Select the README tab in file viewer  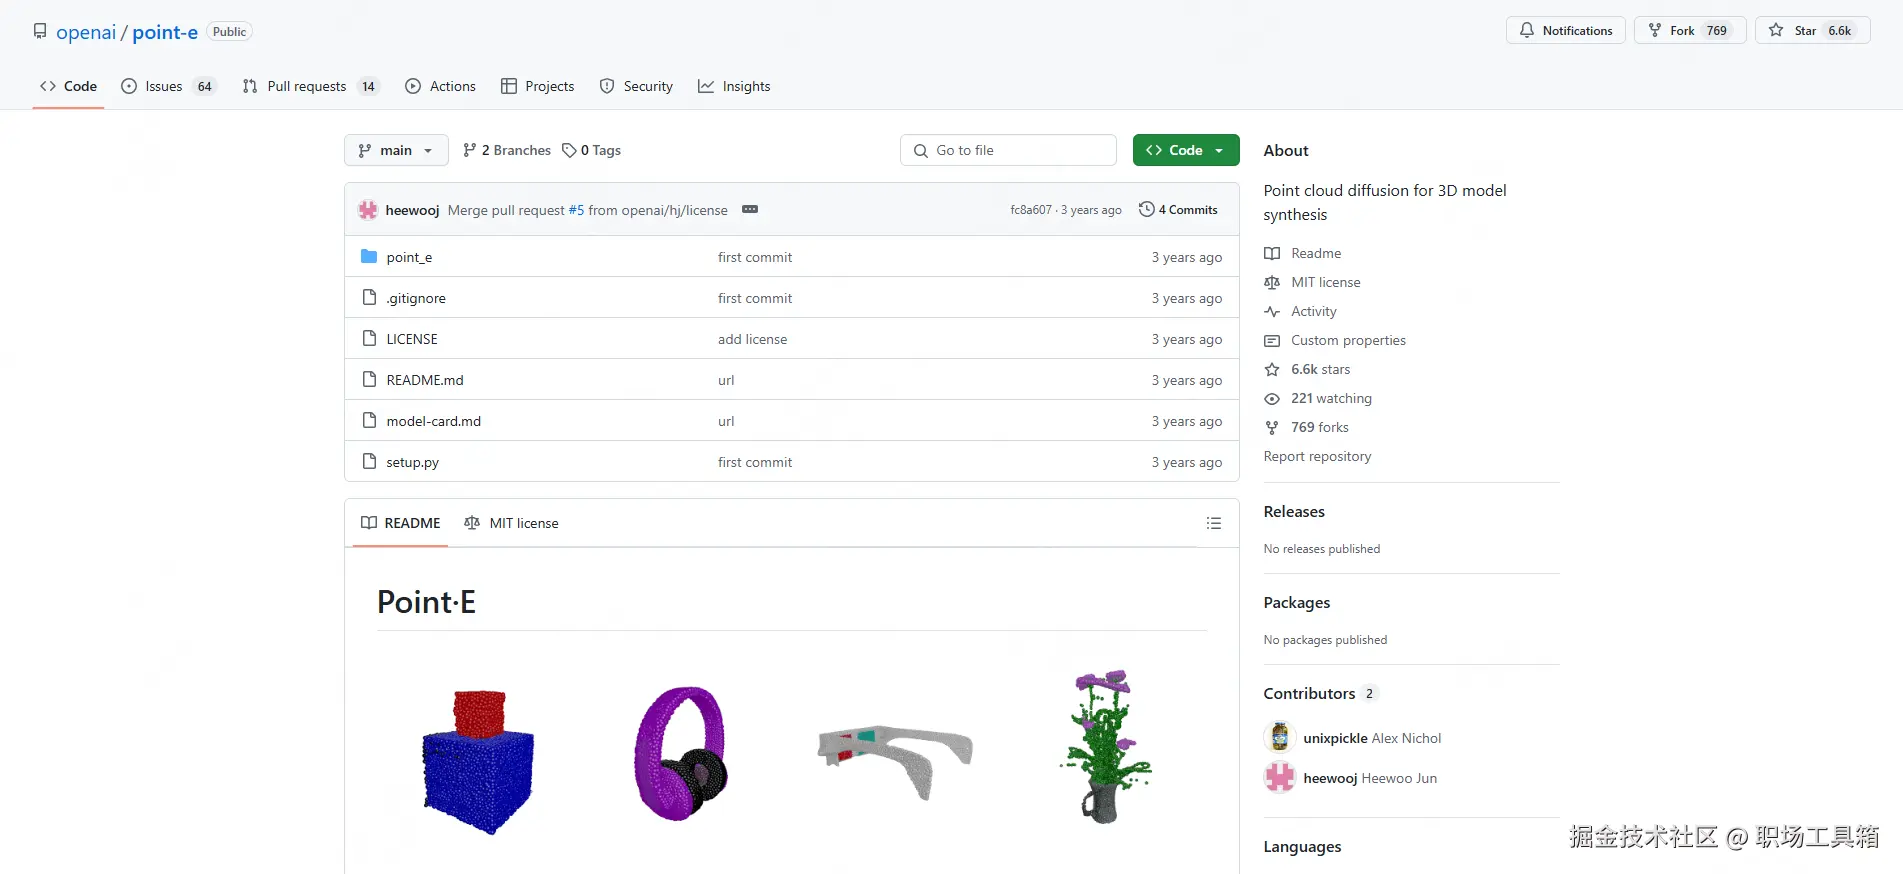(400, 523)
